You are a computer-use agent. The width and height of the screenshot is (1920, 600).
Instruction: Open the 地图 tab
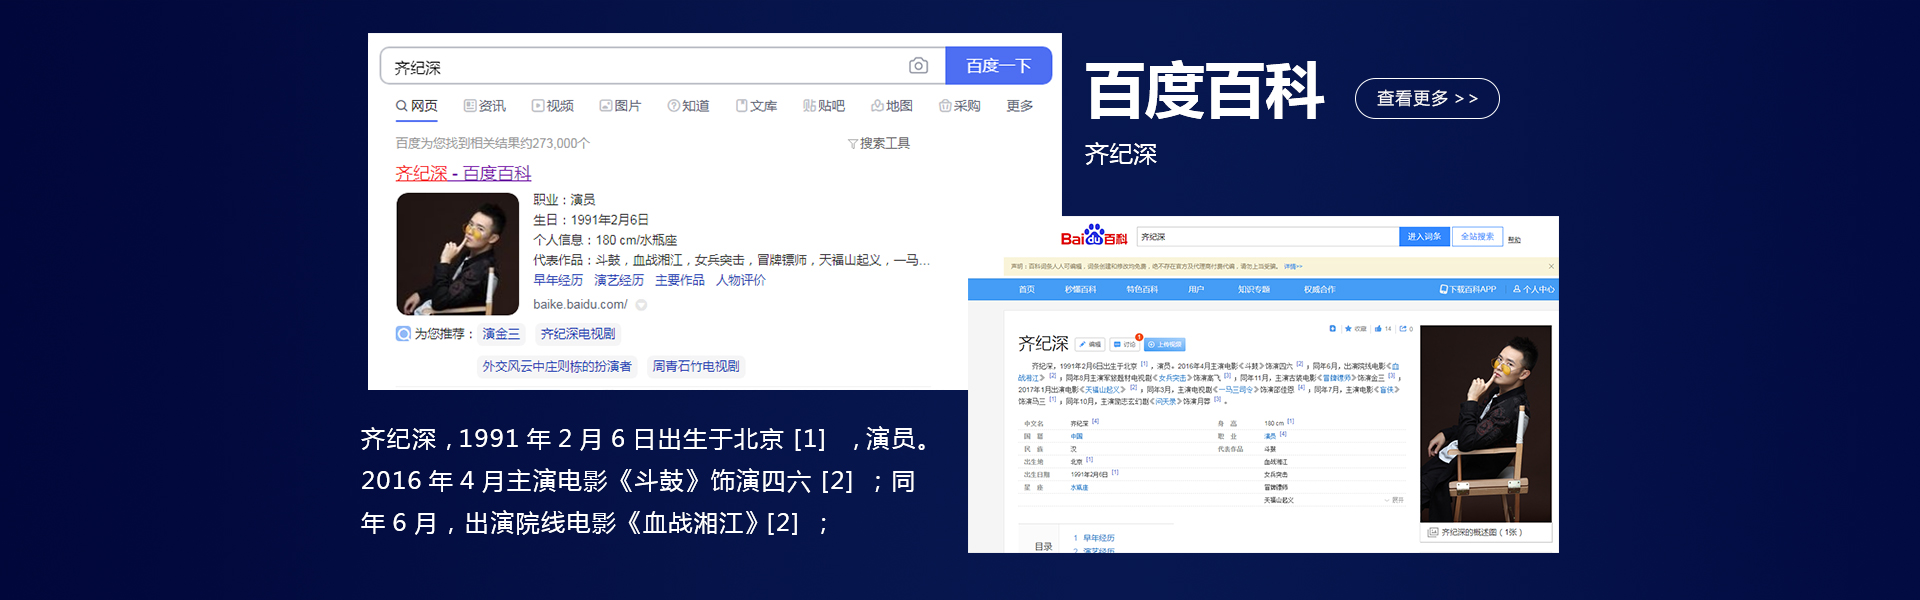pyautogui.click(x=892, y=106)
